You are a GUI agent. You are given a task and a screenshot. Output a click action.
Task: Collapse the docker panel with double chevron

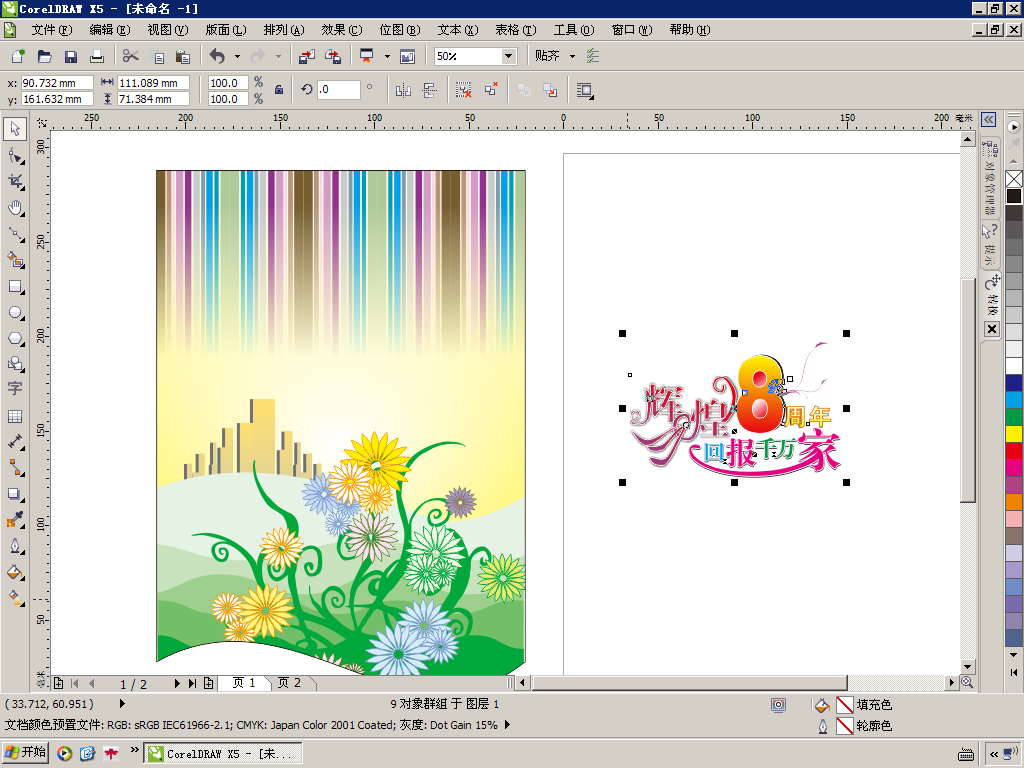coord(989,120)
